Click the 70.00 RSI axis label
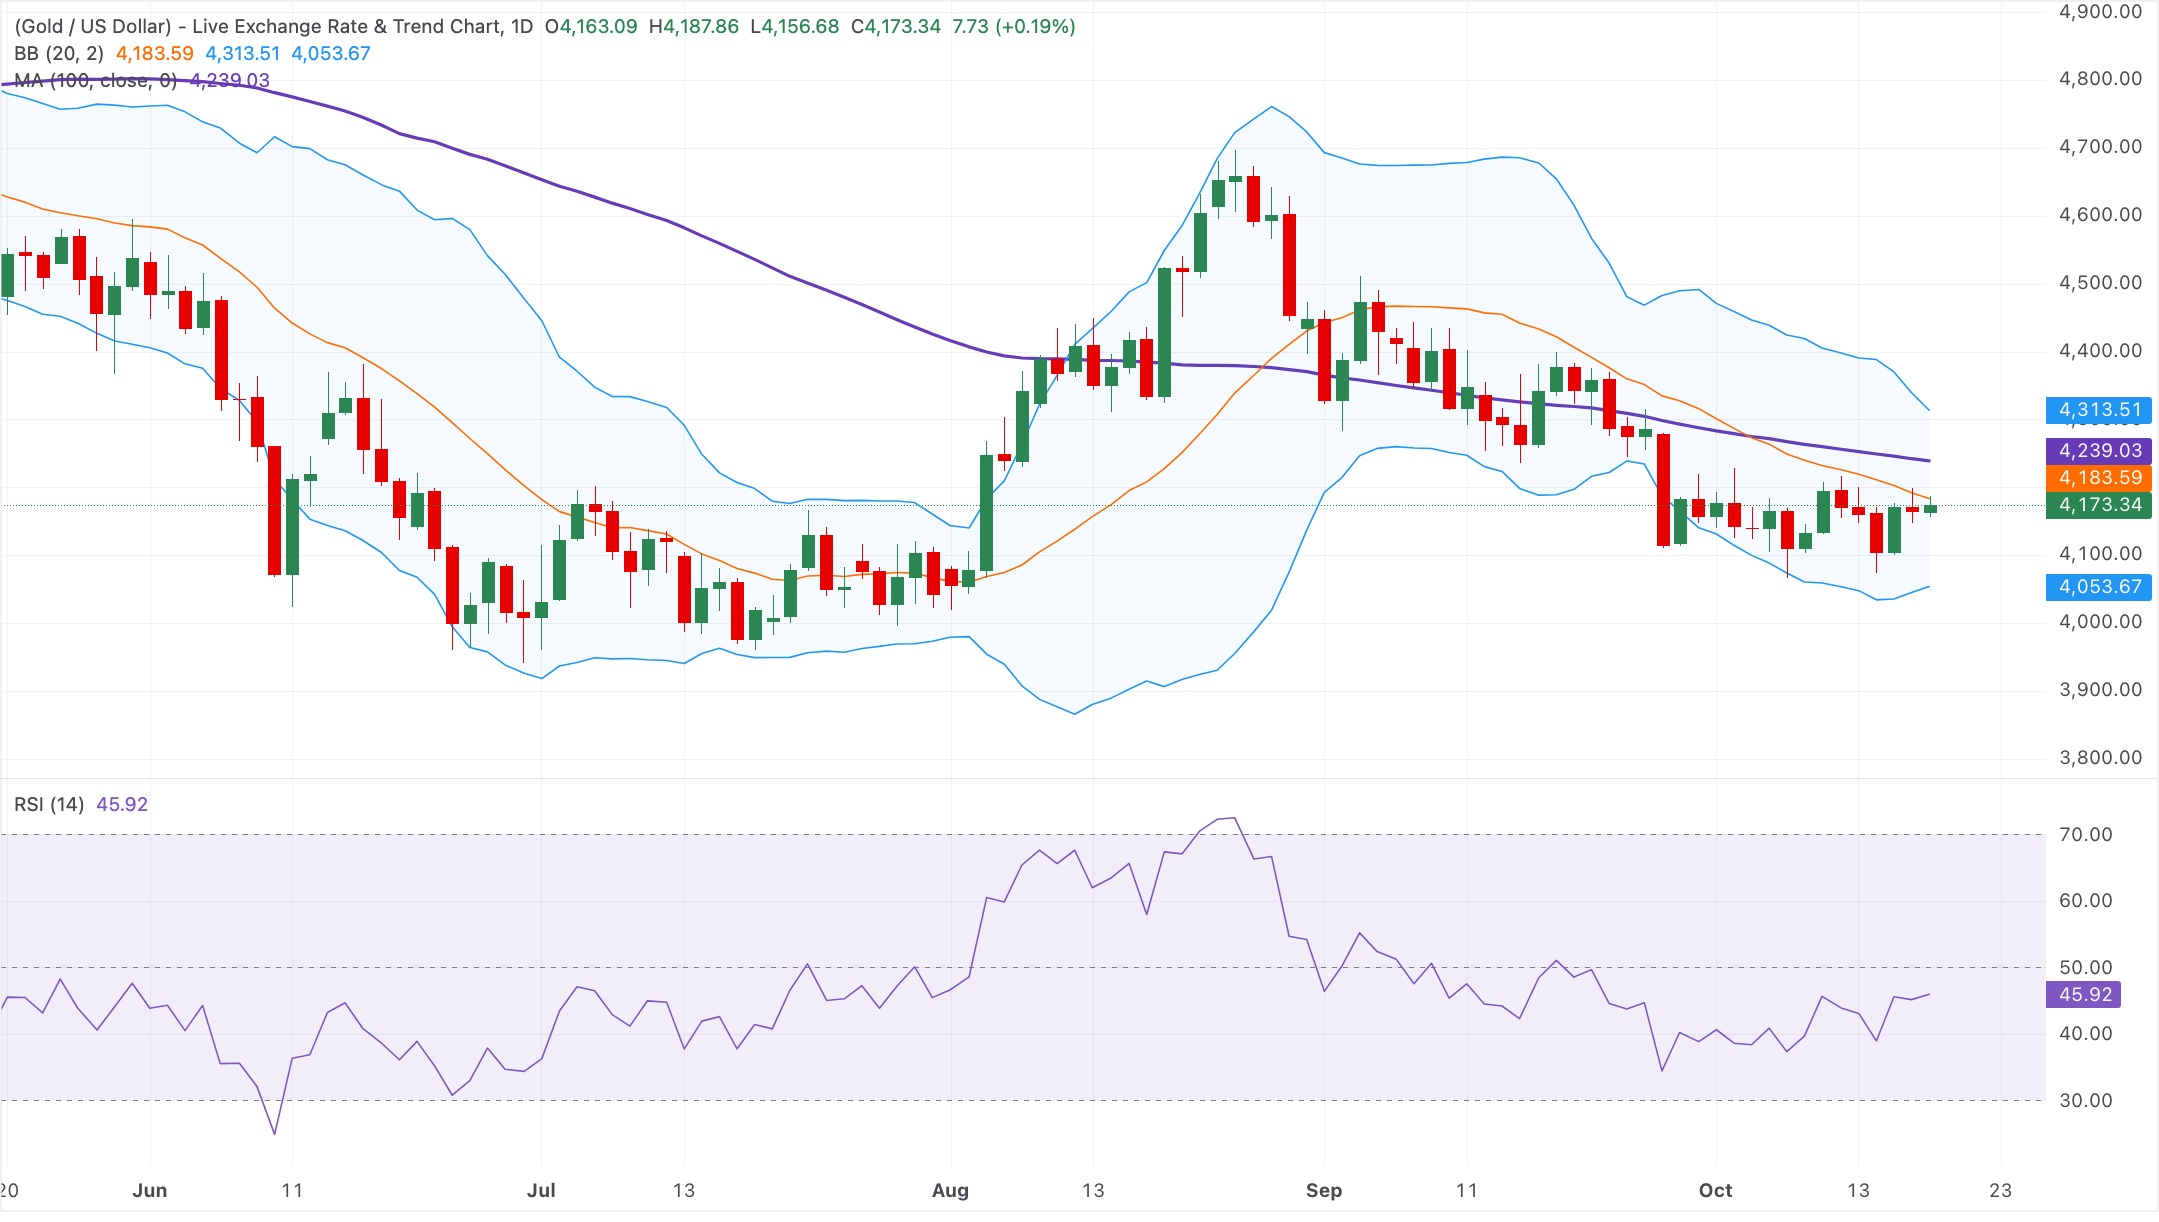Viewport: 2159px width, 1222px height. click(x=2086, y=835)
